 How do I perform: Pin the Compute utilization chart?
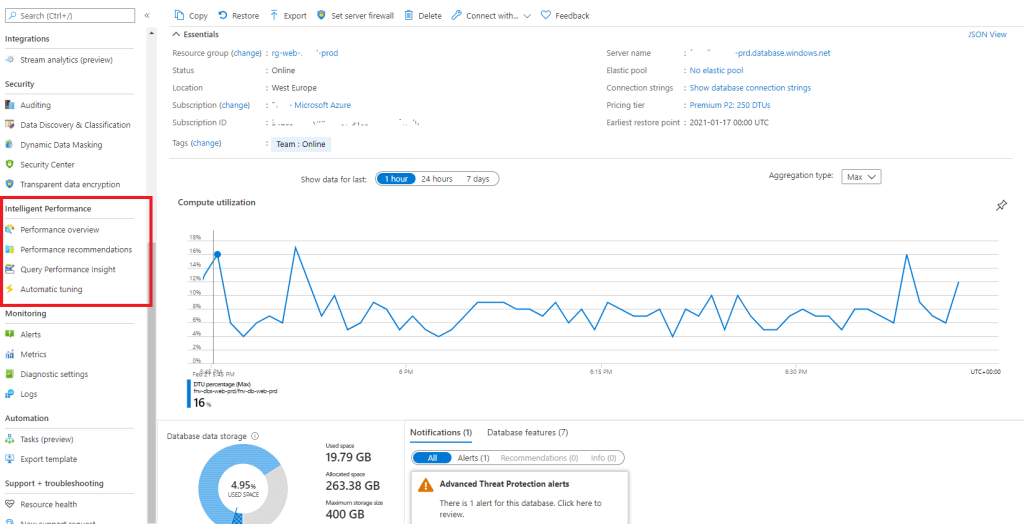point(1001,206)
